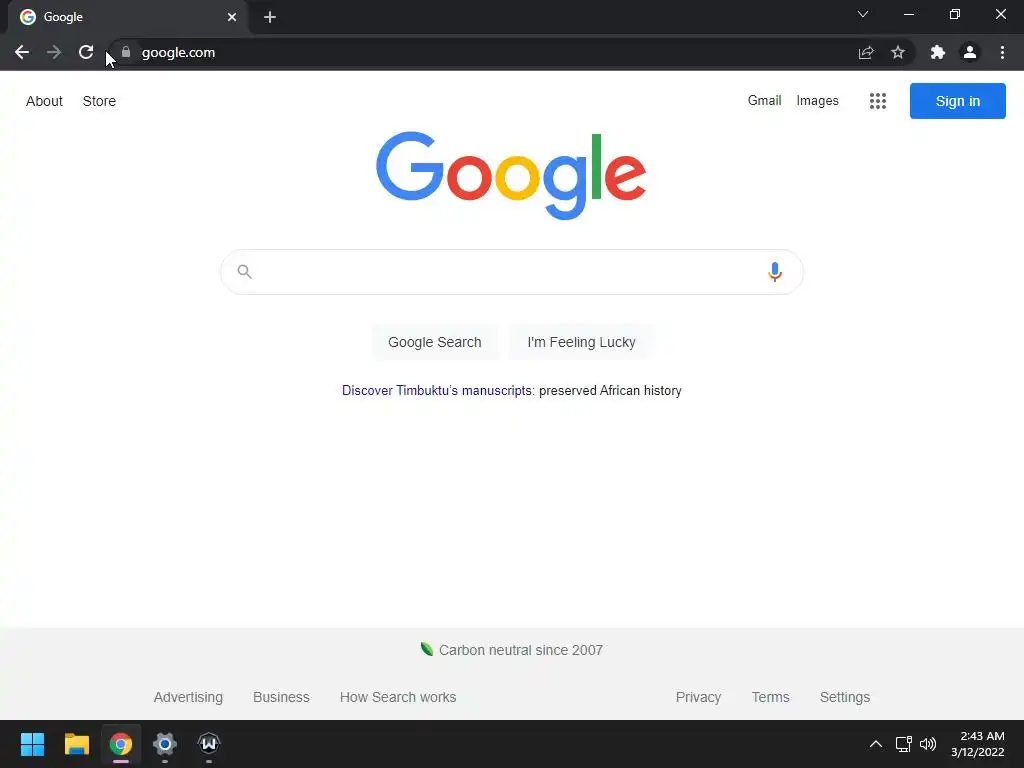The width and height of the screenshot is (1024, 768).
Task: Go back using the back arrow
Action: 22,52
